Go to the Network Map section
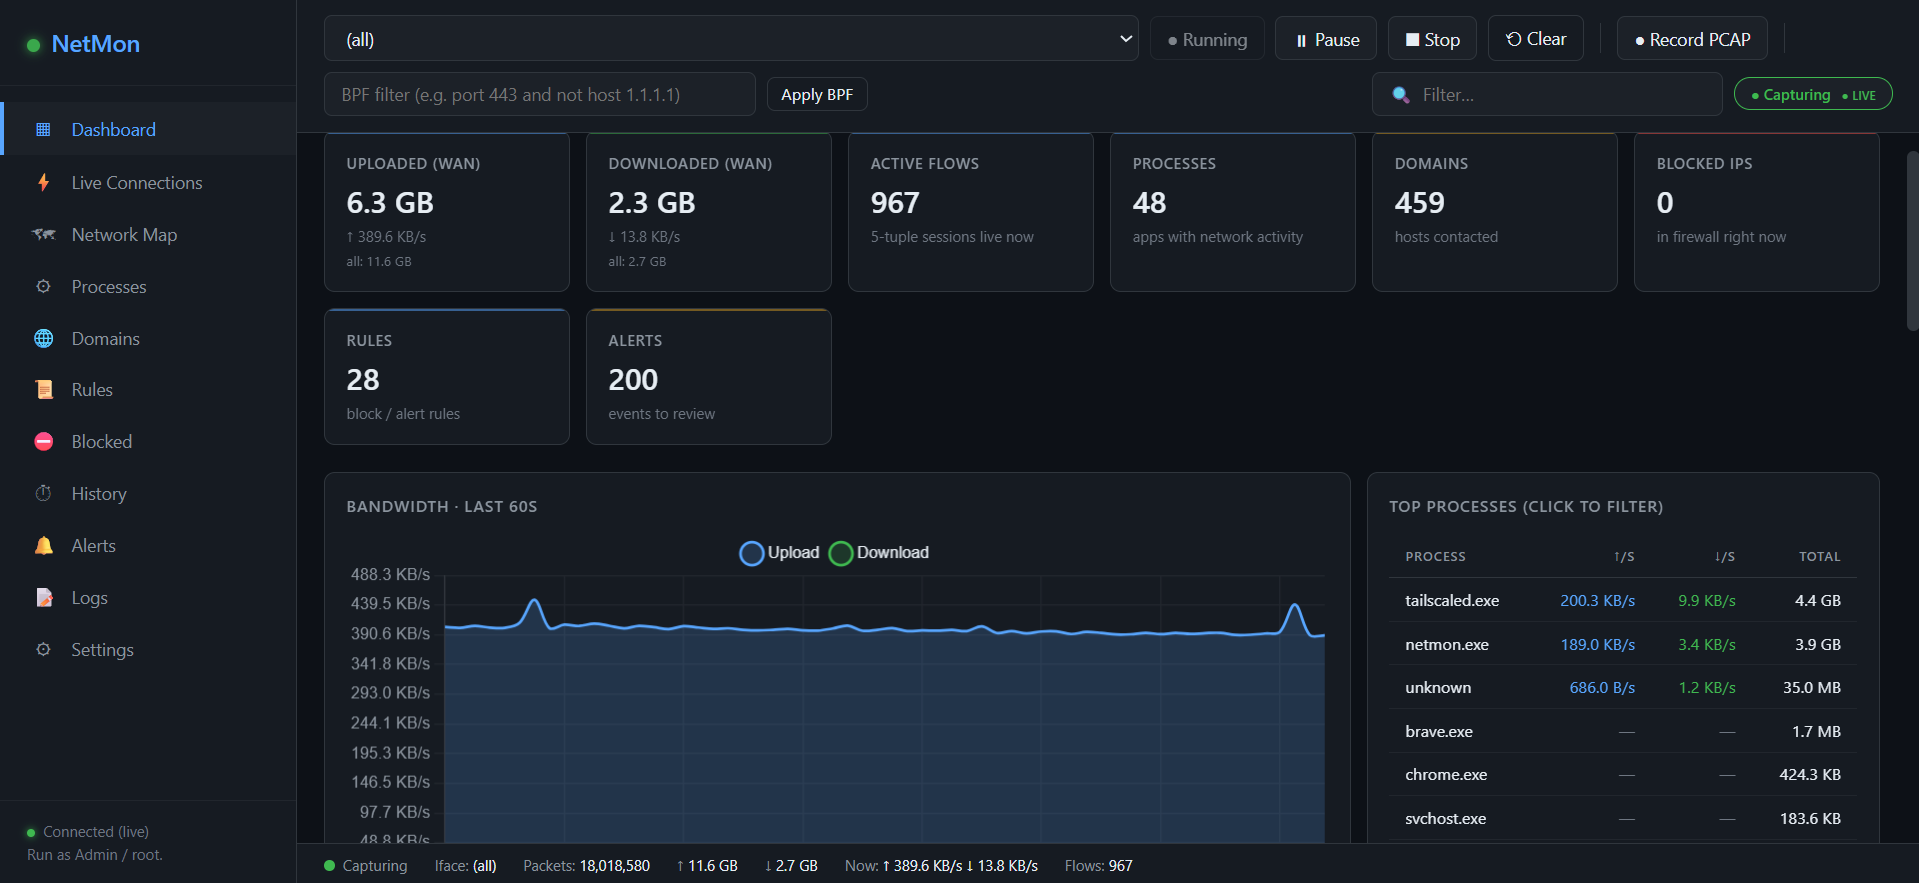1919x883 pixels. pyautogui.click(x=150, y=234)
